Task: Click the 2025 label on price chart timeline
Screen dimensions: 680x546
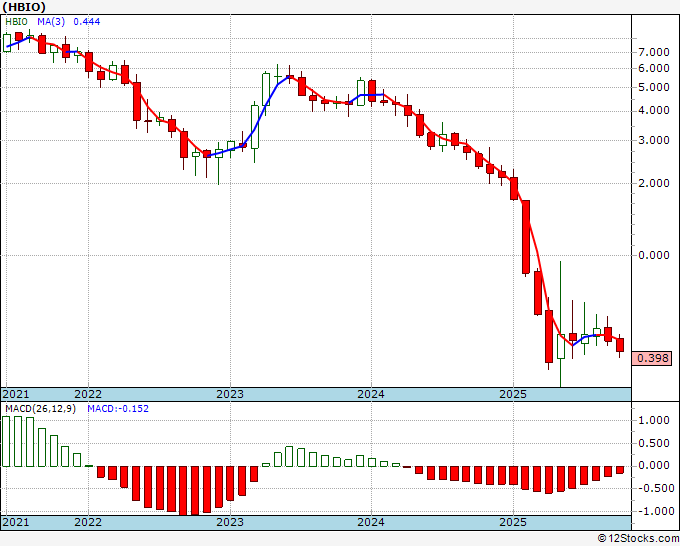Action: point(513,394)
